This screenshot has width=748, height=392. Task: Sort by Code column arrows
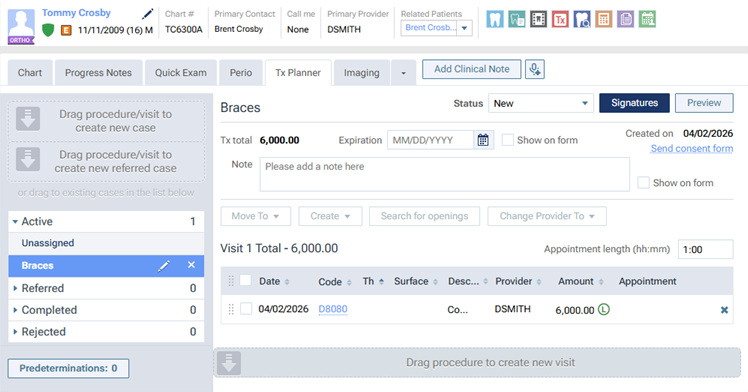tap(349, 282)
